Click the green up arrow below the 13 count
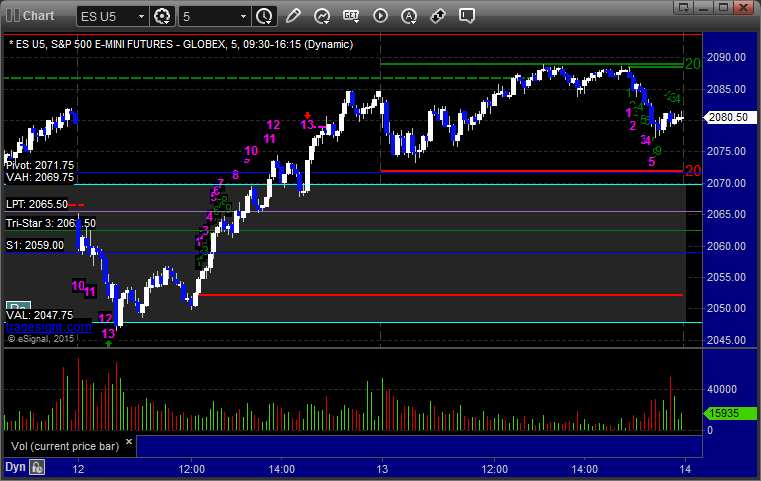Viewport: 761px width, 481px height. point(108,343)
